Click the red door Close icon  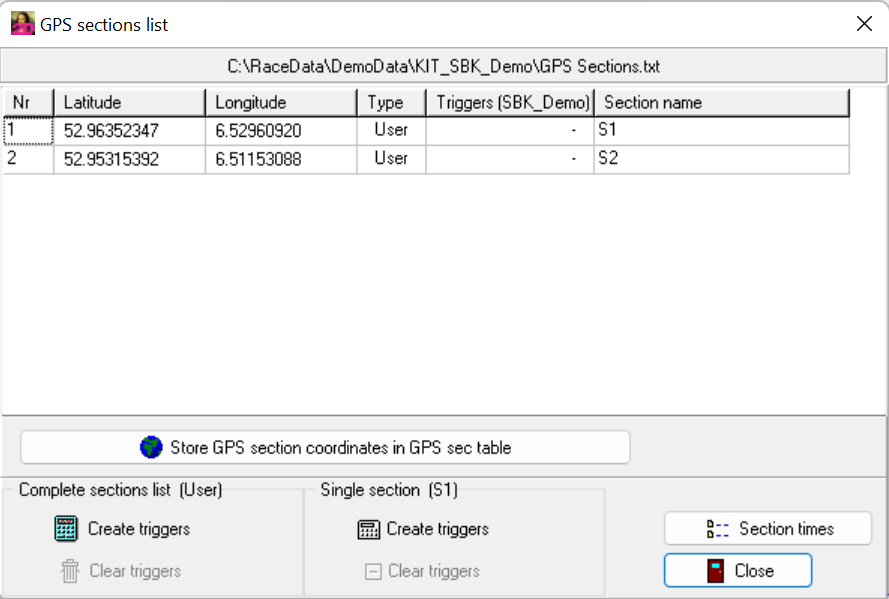click(x=716, y=571)
